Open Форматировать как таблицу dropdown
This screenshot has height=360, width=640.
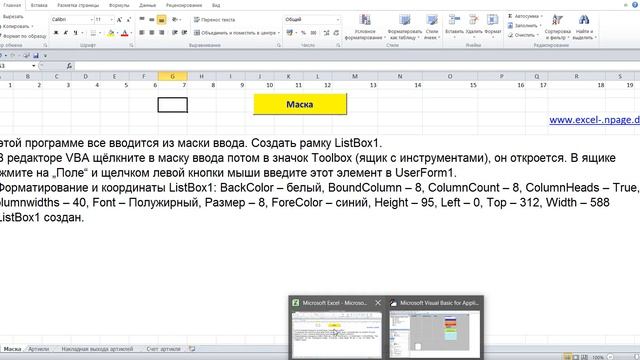pos(404,27)
